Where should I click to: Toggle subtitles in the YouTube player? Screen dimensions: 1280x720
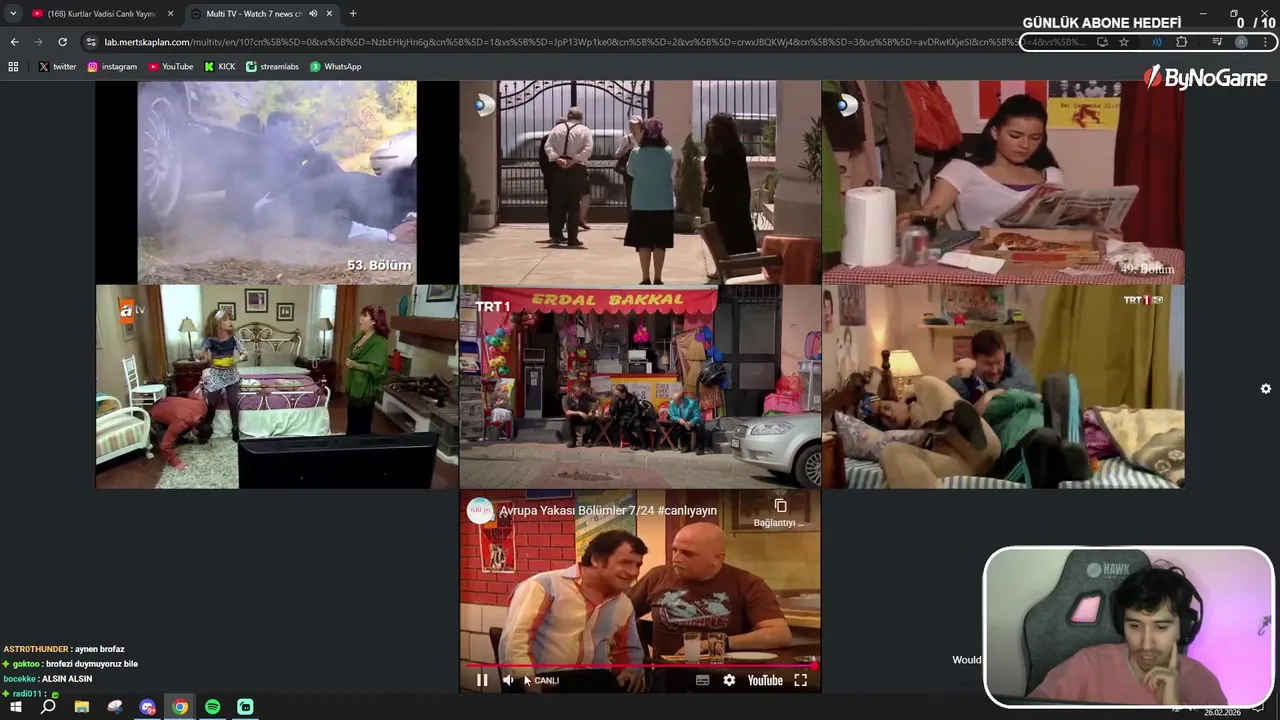pos(702,680)
